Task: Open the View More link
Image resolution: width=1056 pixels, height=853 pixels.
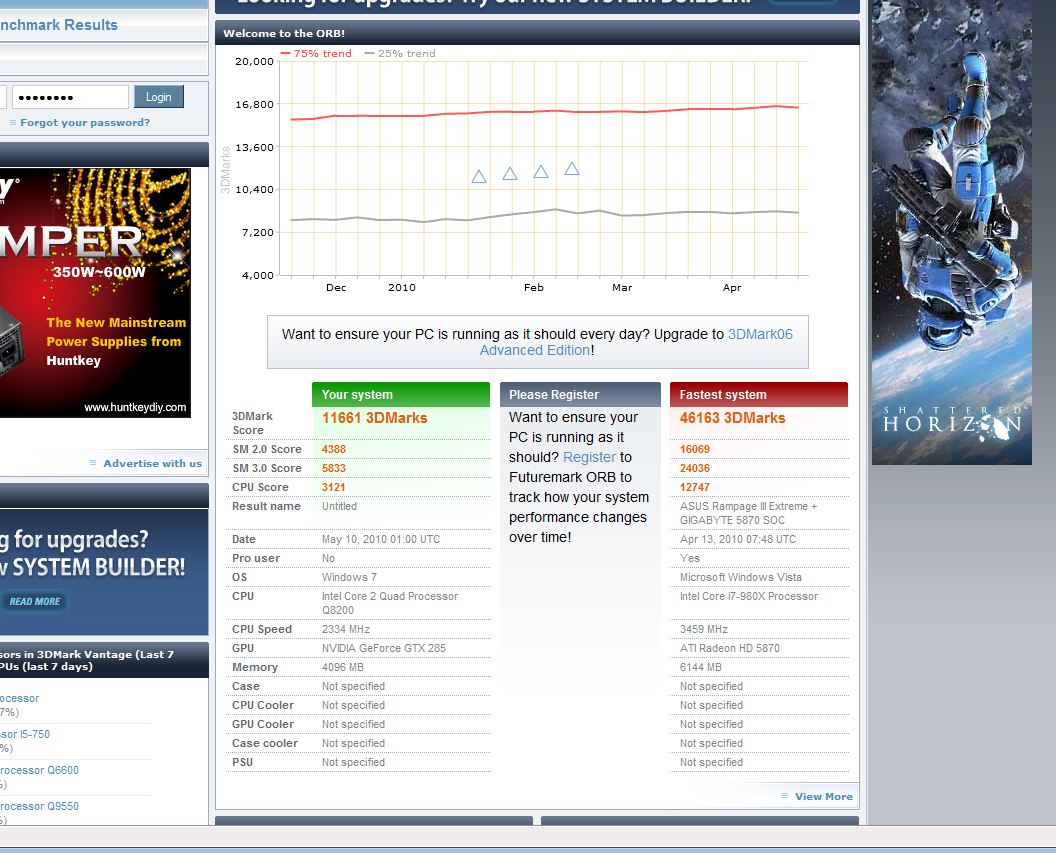Action: (x=824, y=796)
